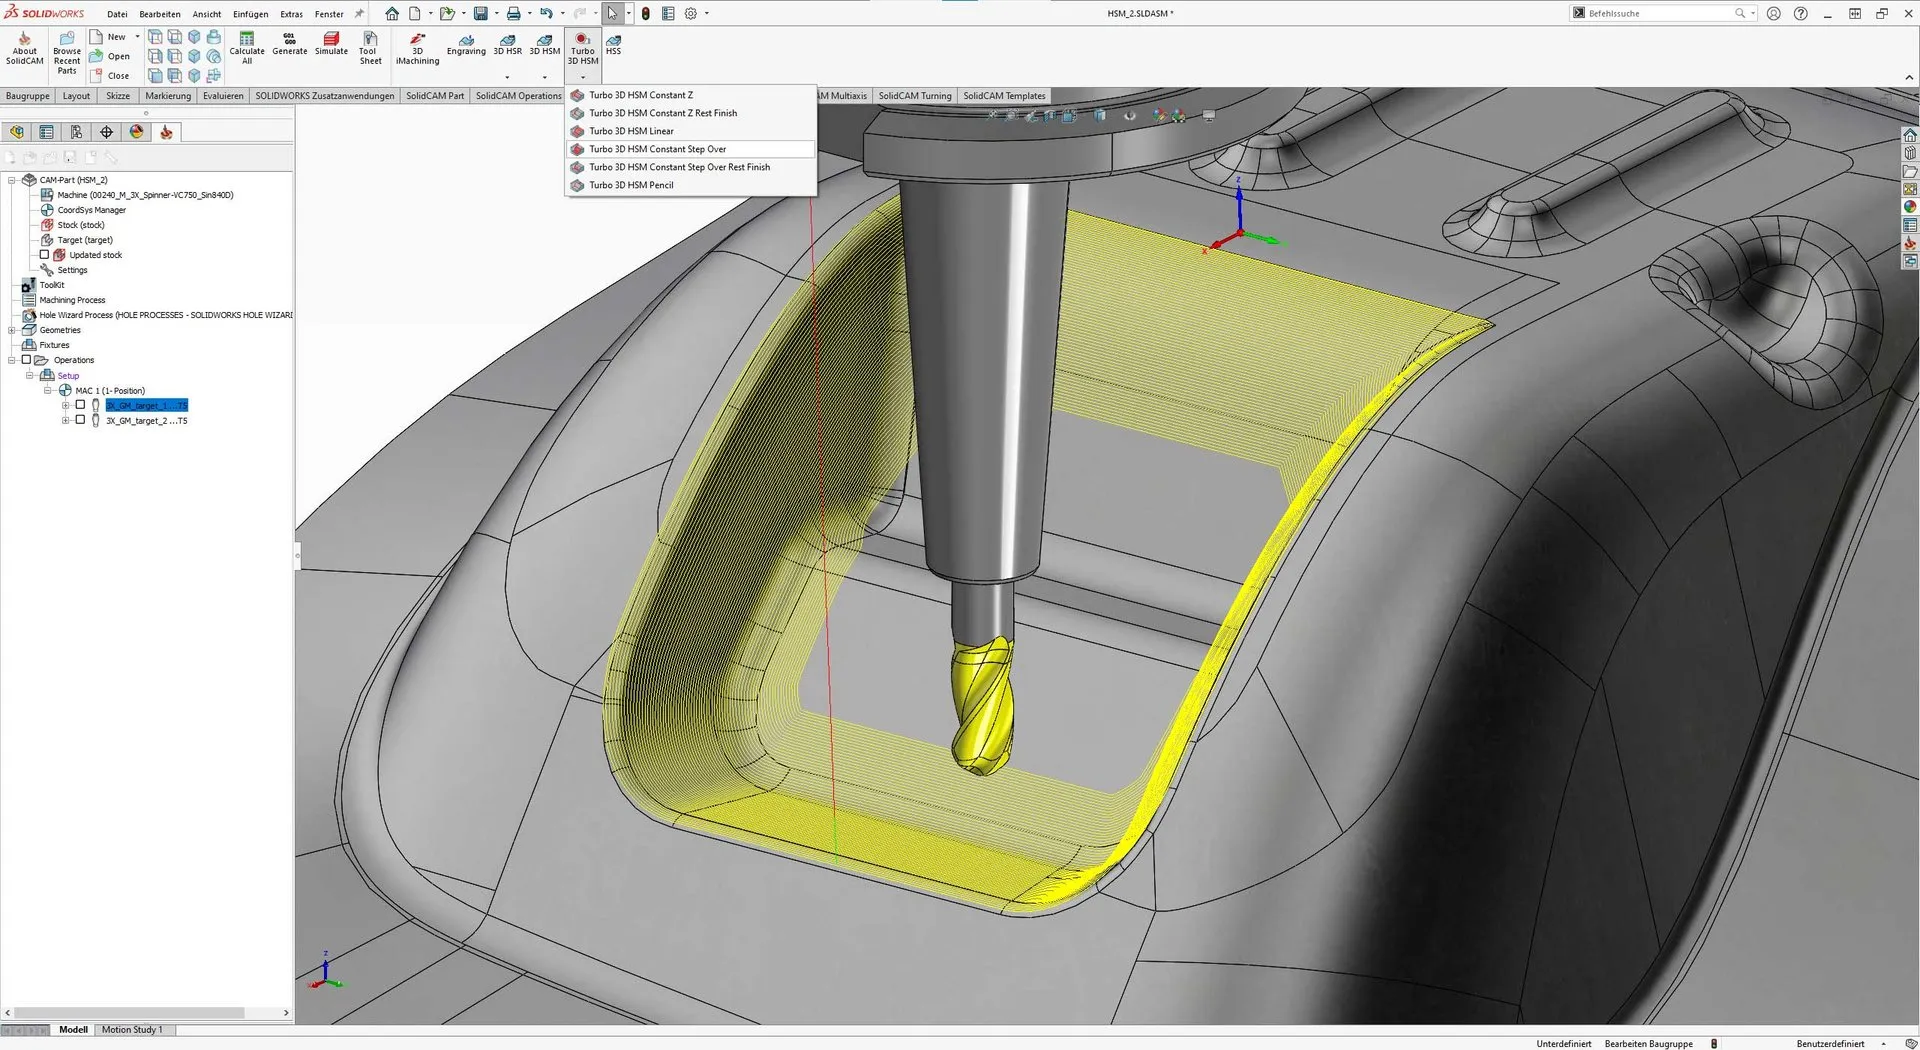Open the About SolidCAM icon

pos(25,47)
